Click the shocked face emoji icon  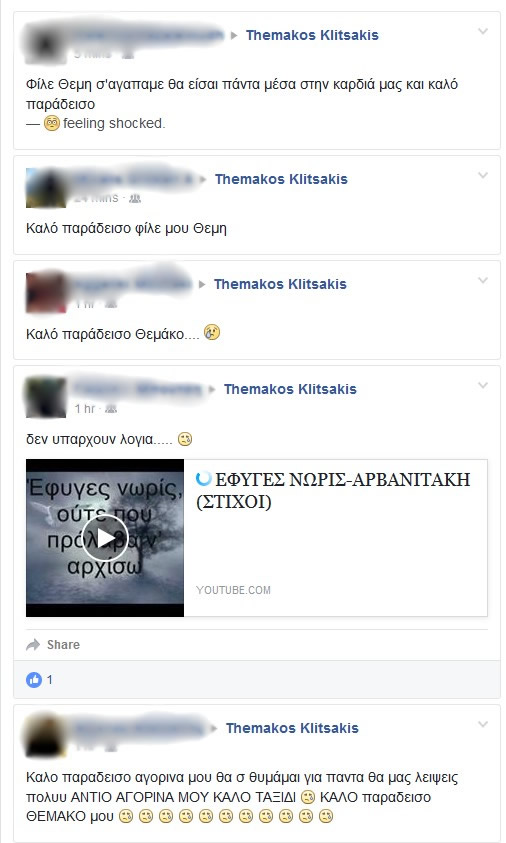tap(52, 124)
